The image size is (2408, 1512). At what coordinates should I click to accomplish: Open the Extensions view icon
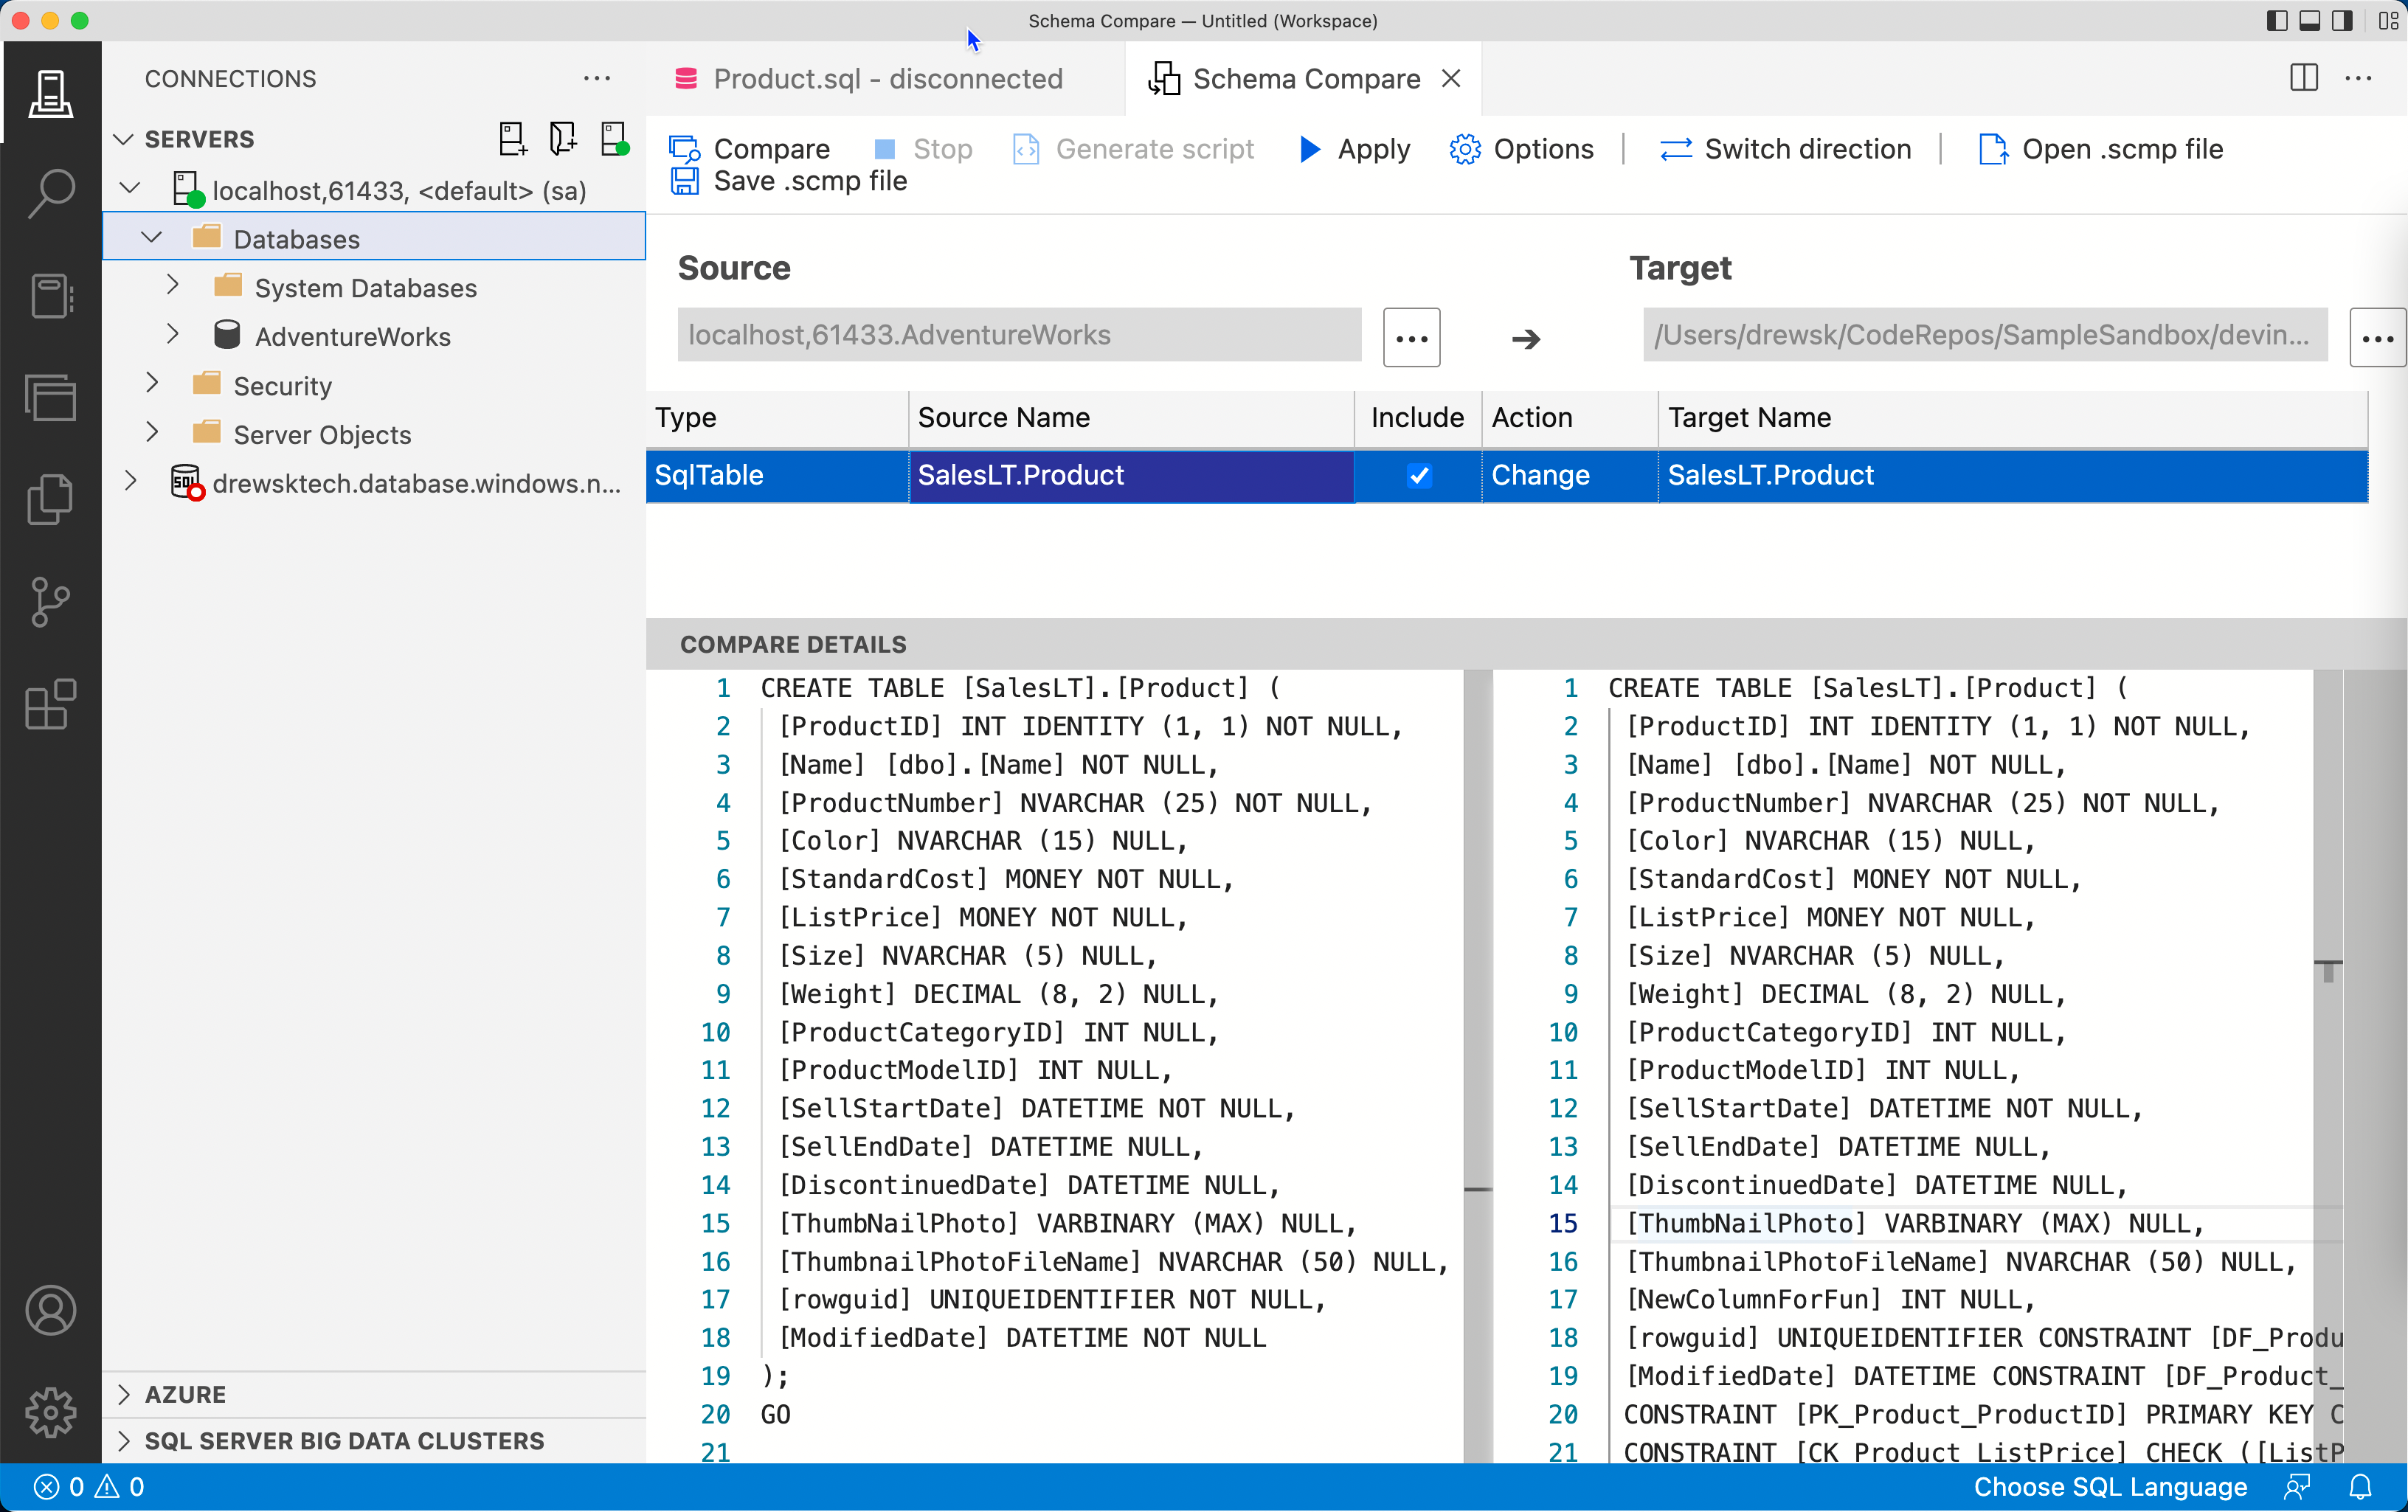pyautogui.click(x=50, y=704)
